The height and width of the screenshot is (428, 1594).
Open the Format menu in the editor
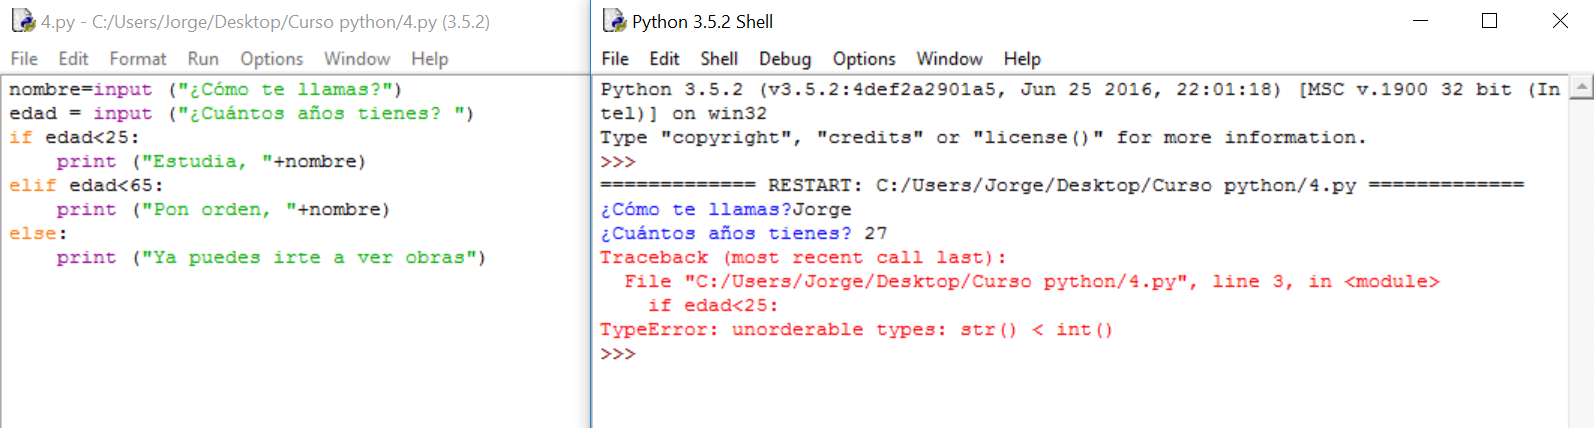tap(138, 59)
